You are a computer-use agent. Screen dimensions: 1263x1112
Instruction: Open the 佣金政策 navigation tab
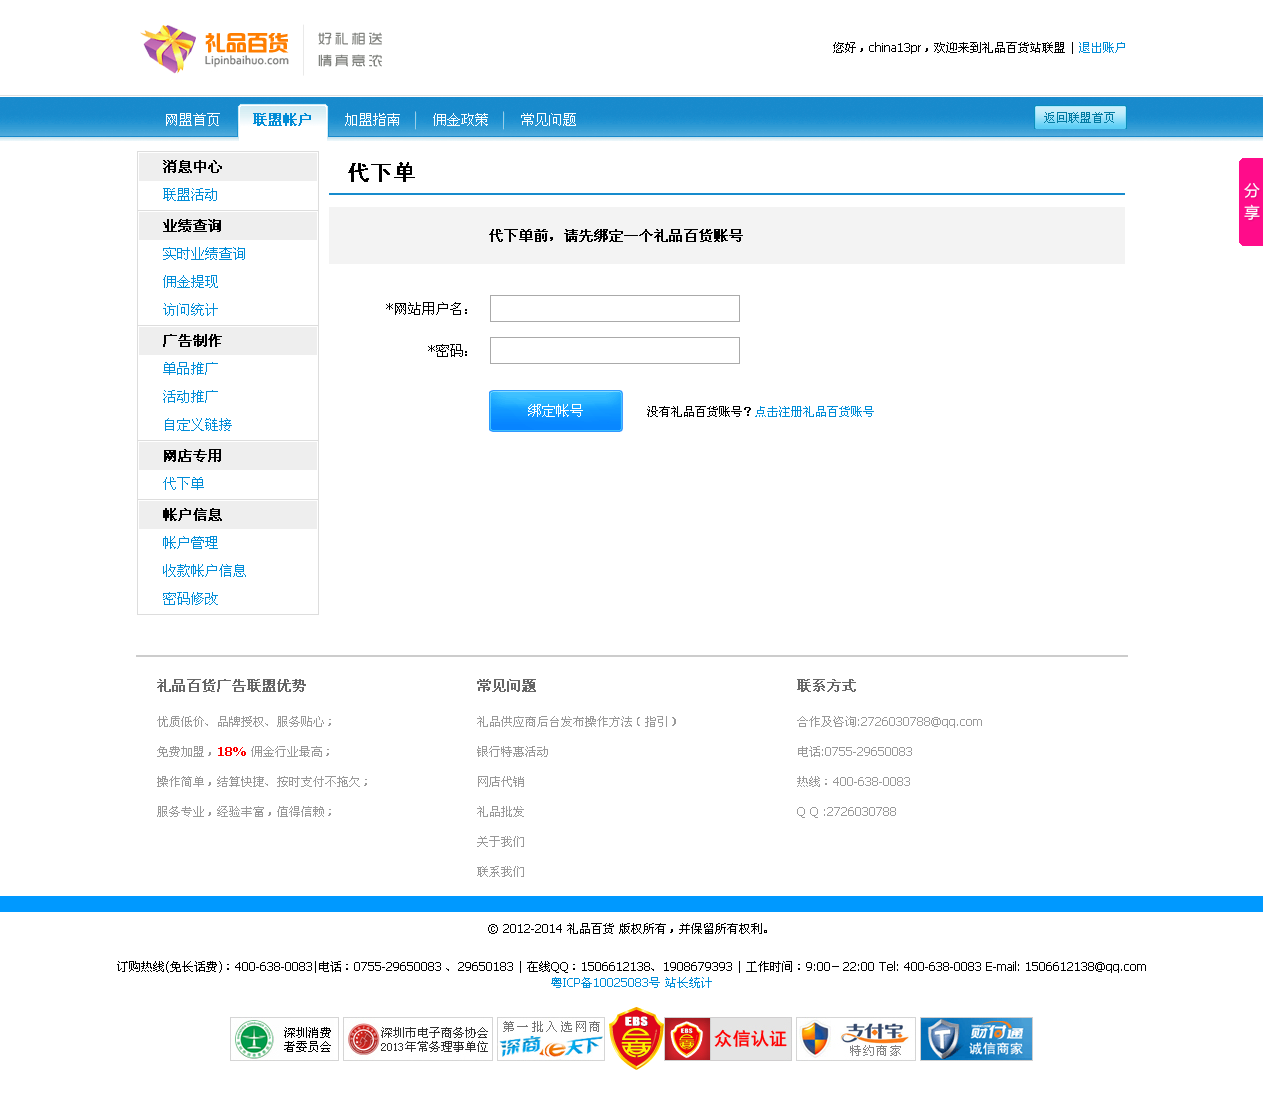[x=460, y=120]
